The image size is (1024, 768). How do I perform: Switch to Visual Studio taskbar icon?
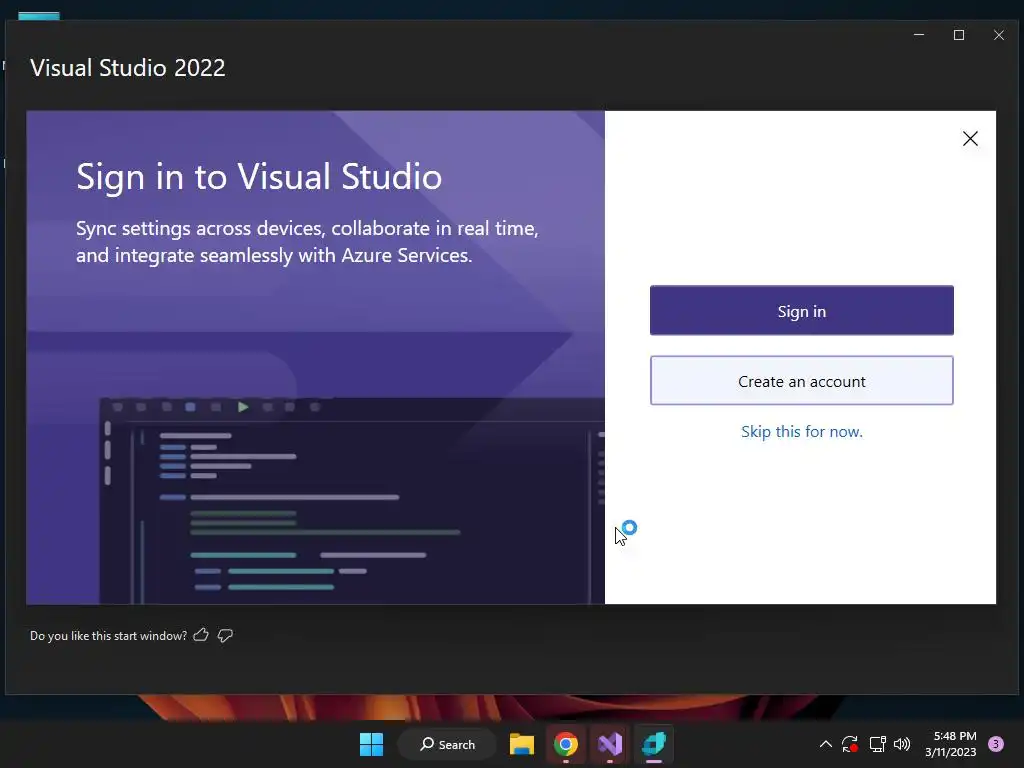click(x=610, y=744)
